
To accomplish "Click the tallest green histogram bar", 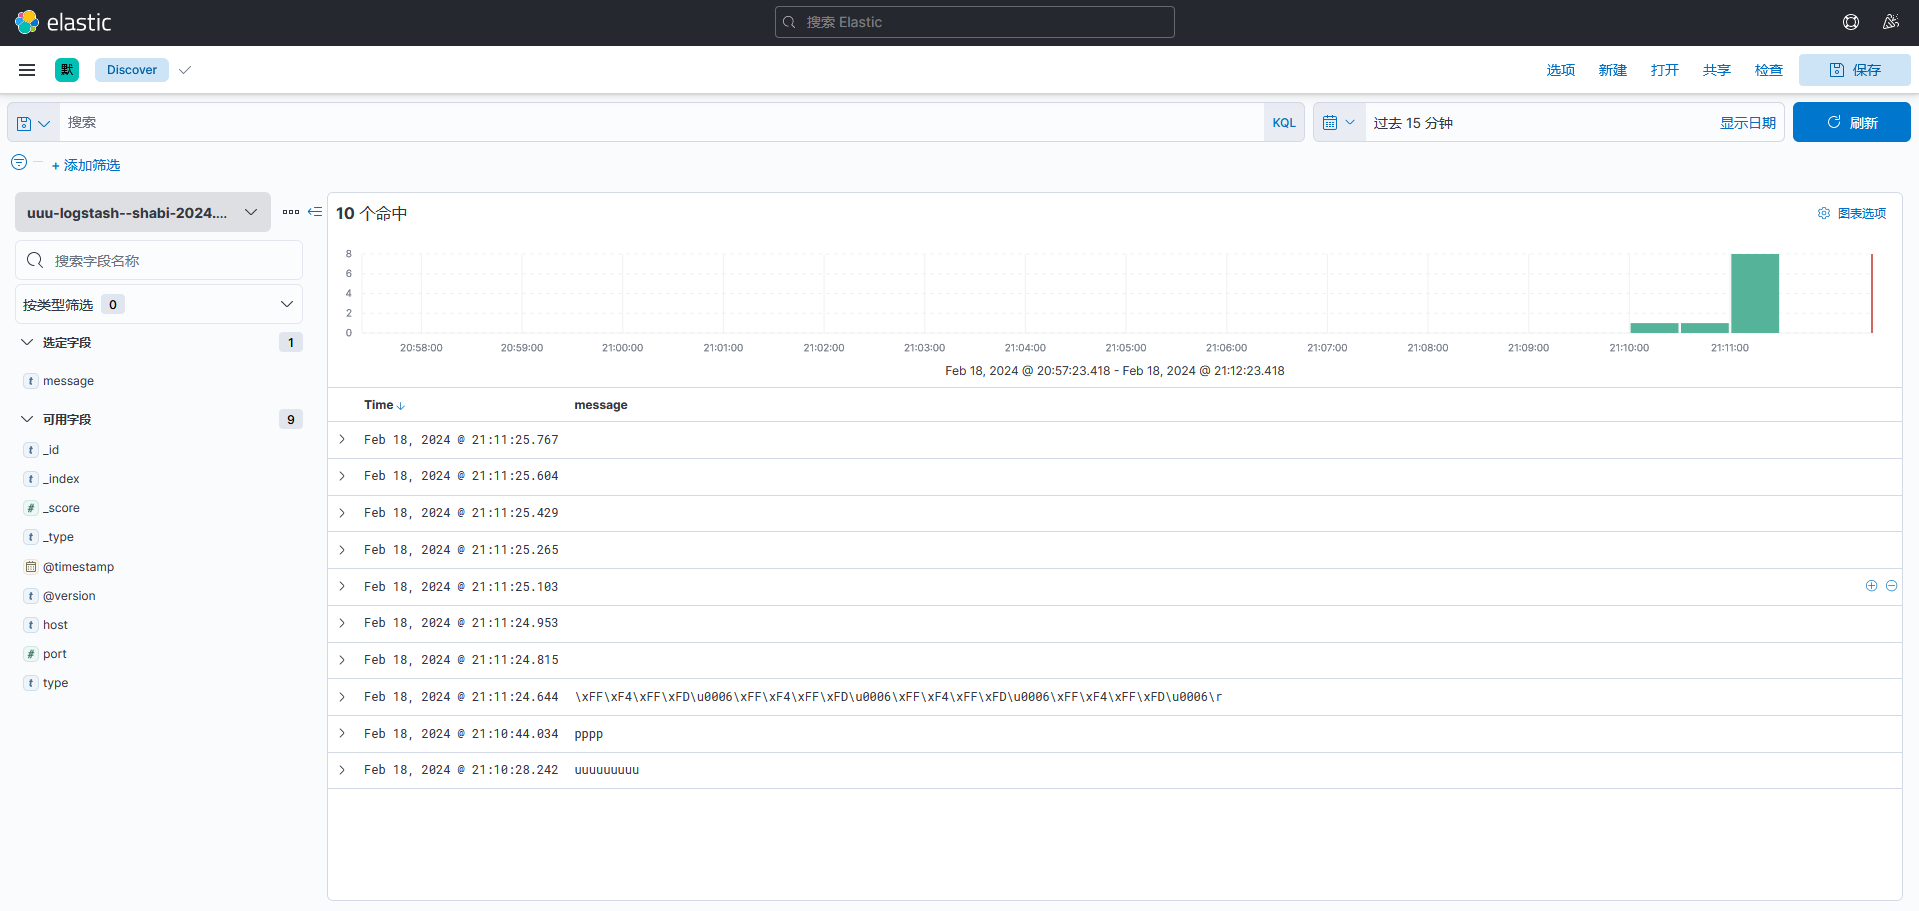I will pyautogui.click(x=1754, y=293).
